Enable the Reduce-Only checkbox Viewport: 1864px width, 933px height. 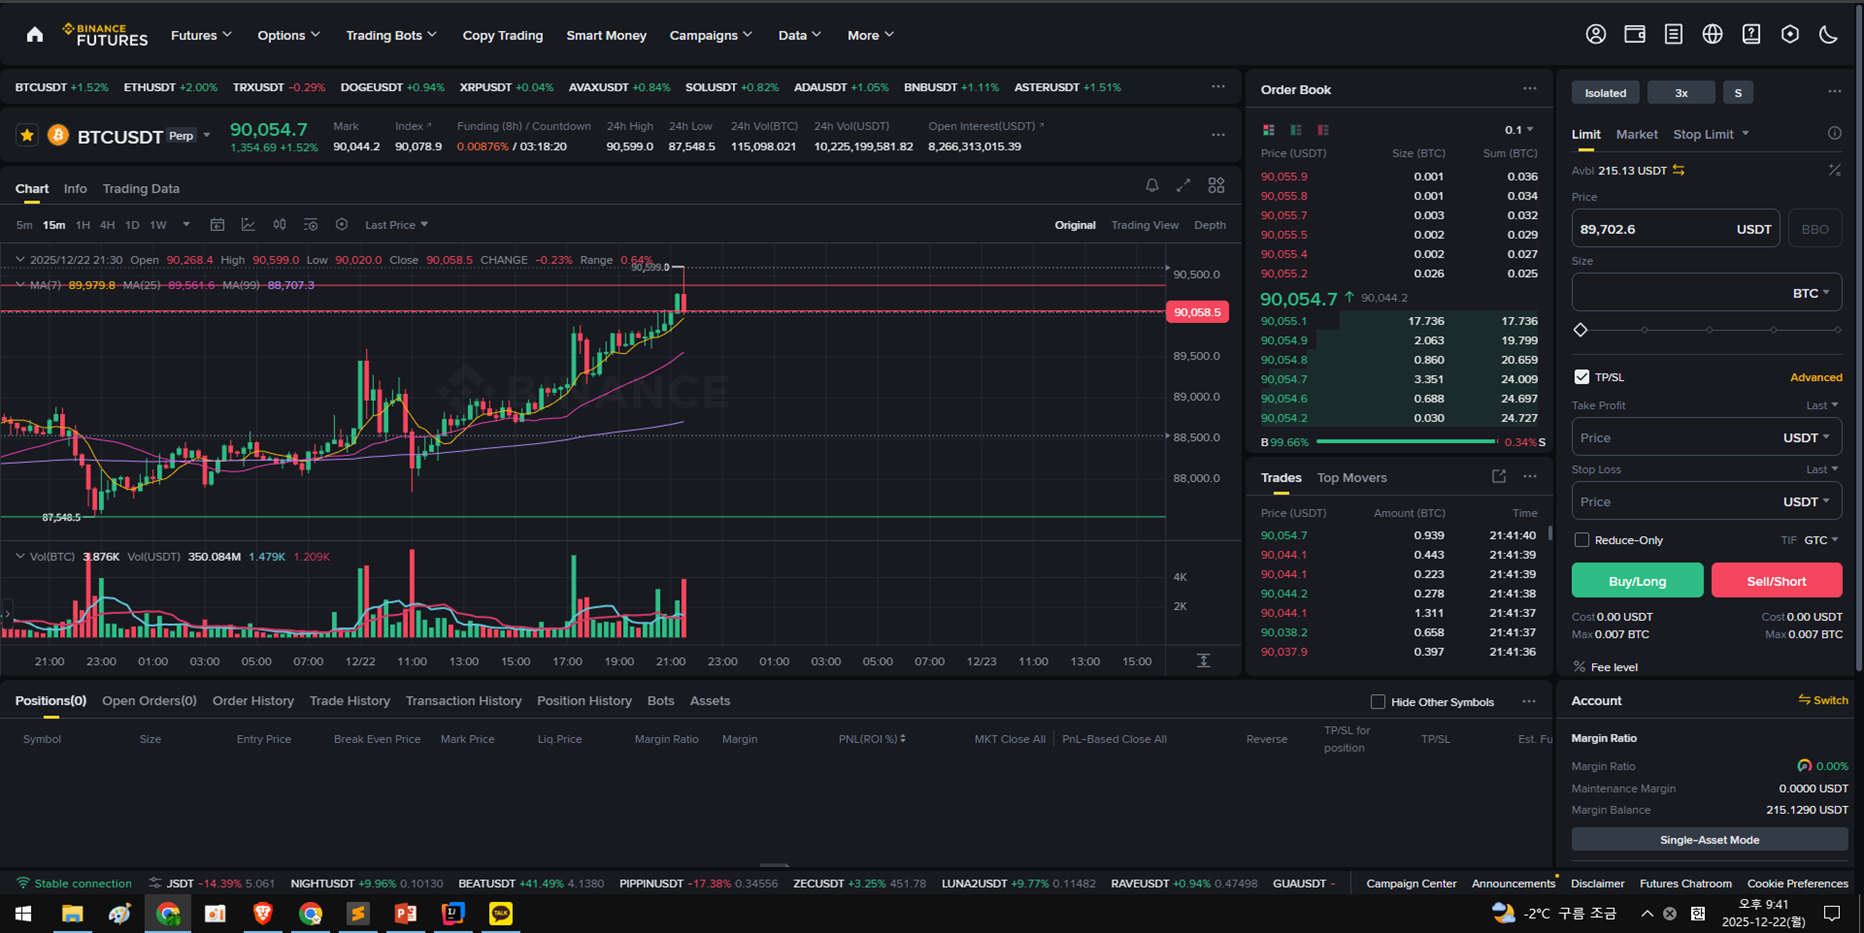point(1581,540)
